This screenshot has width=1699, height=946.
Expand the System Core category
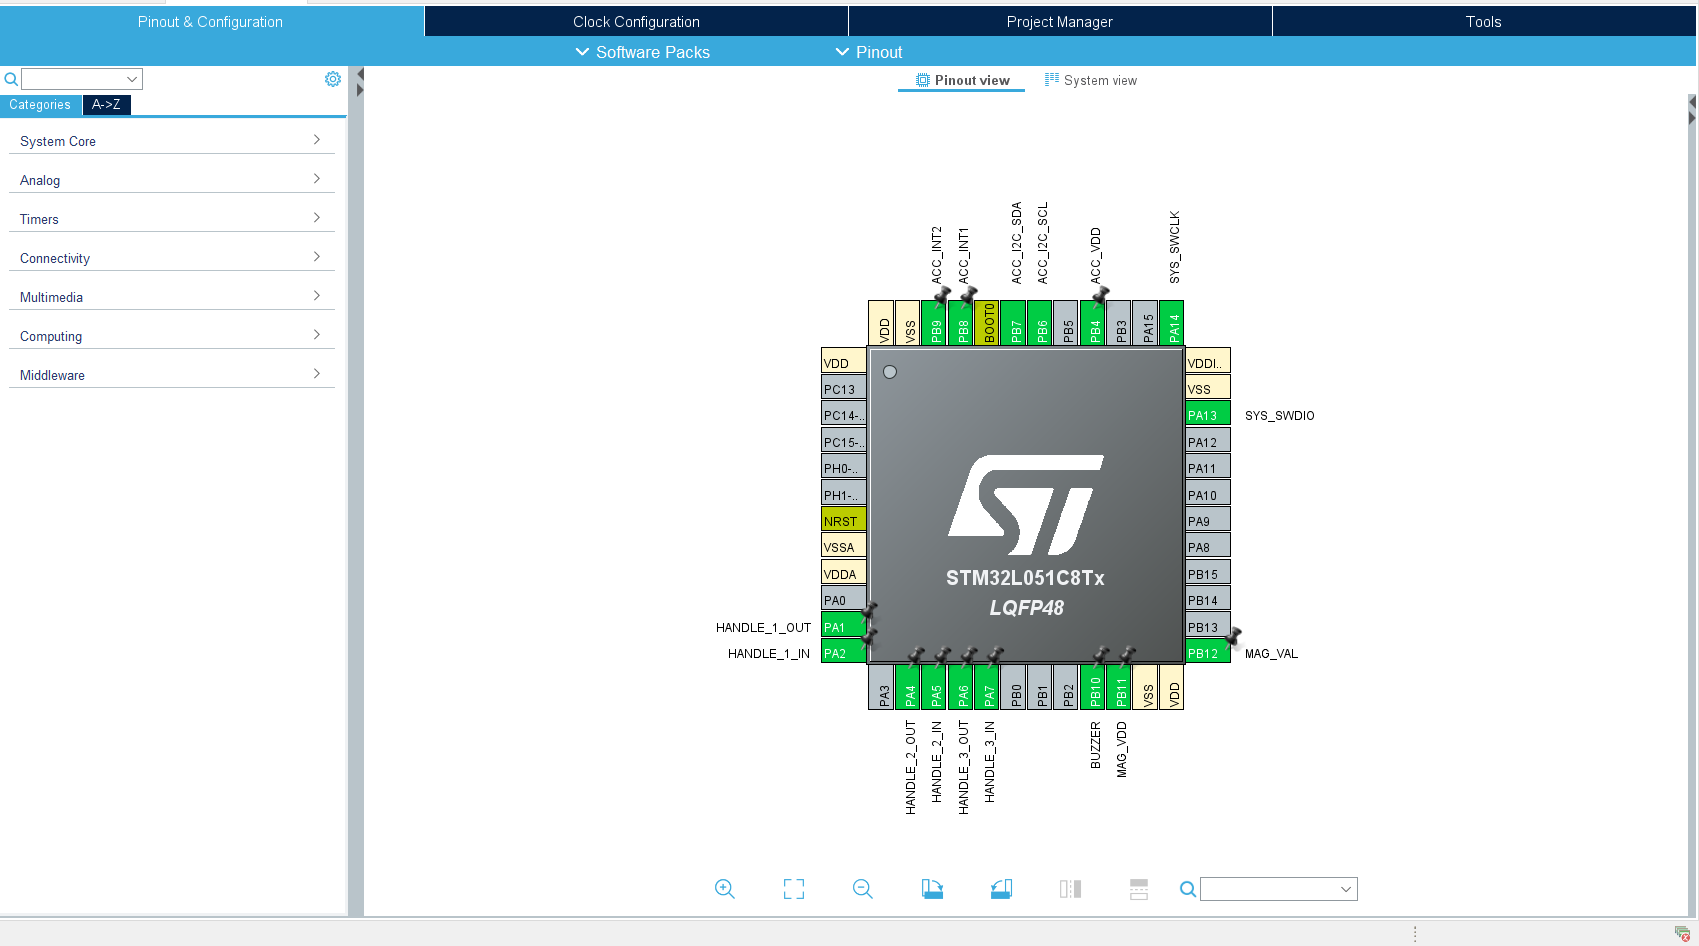[x=171, y=141]
